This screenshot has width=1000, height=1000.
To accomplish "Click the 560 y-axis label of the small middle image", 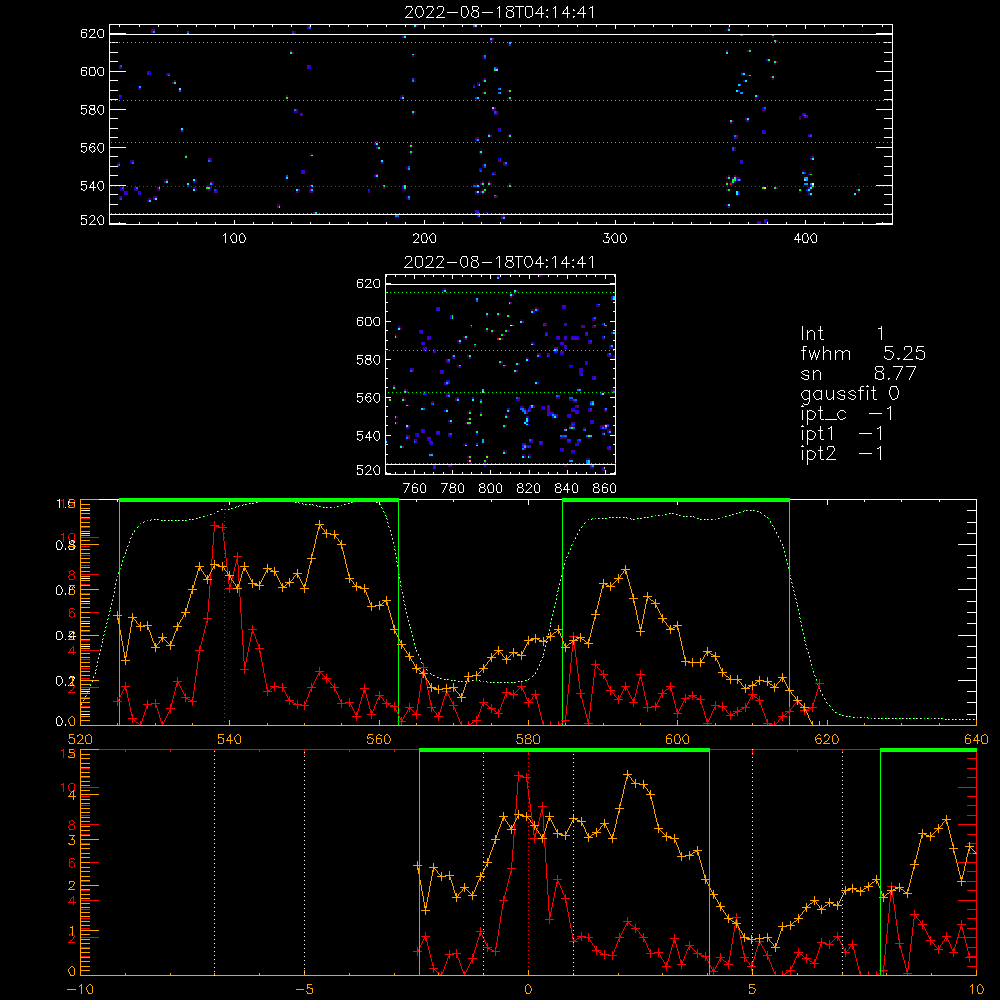I will (x=369, y=398).
